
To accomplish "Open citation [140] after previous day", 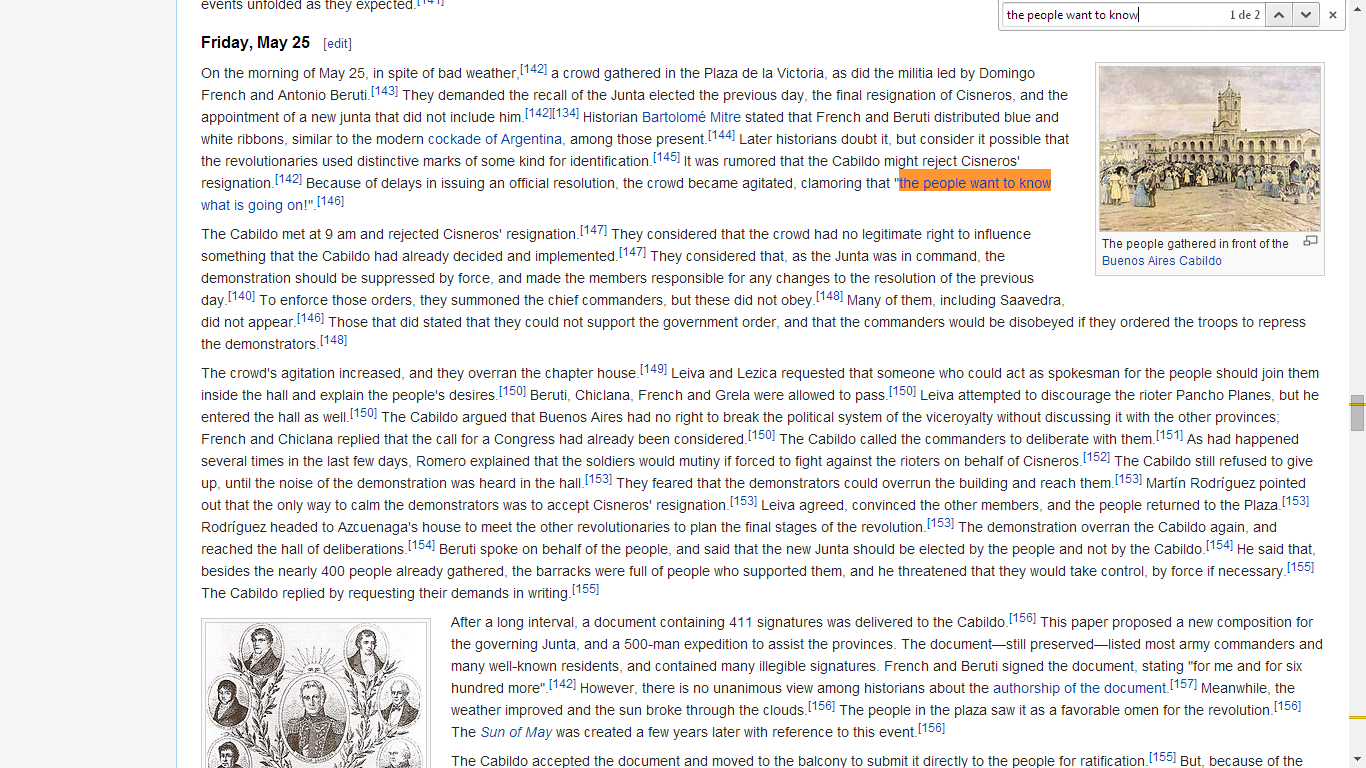I will (241, 296).
